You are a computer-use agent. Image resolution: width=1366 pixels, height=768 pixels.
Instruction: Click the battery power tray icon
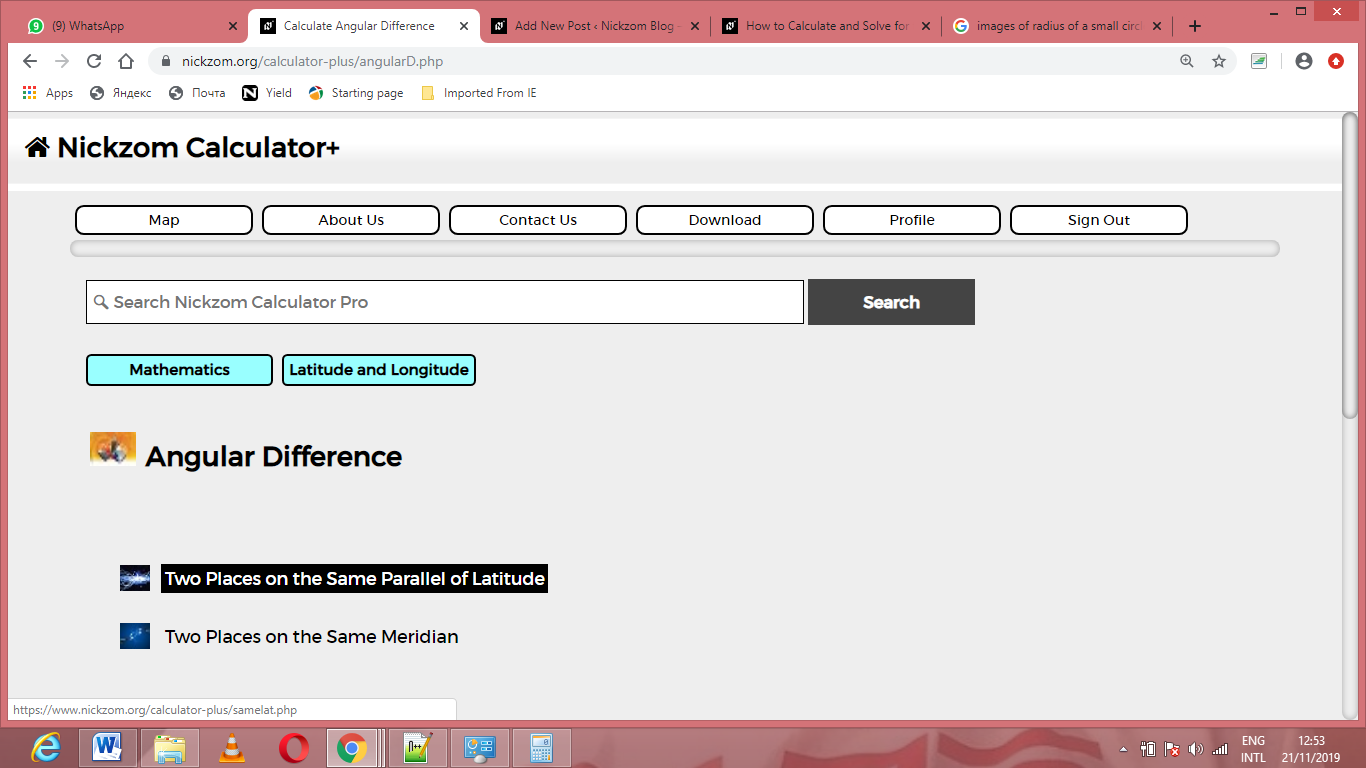click(1149, 749)
